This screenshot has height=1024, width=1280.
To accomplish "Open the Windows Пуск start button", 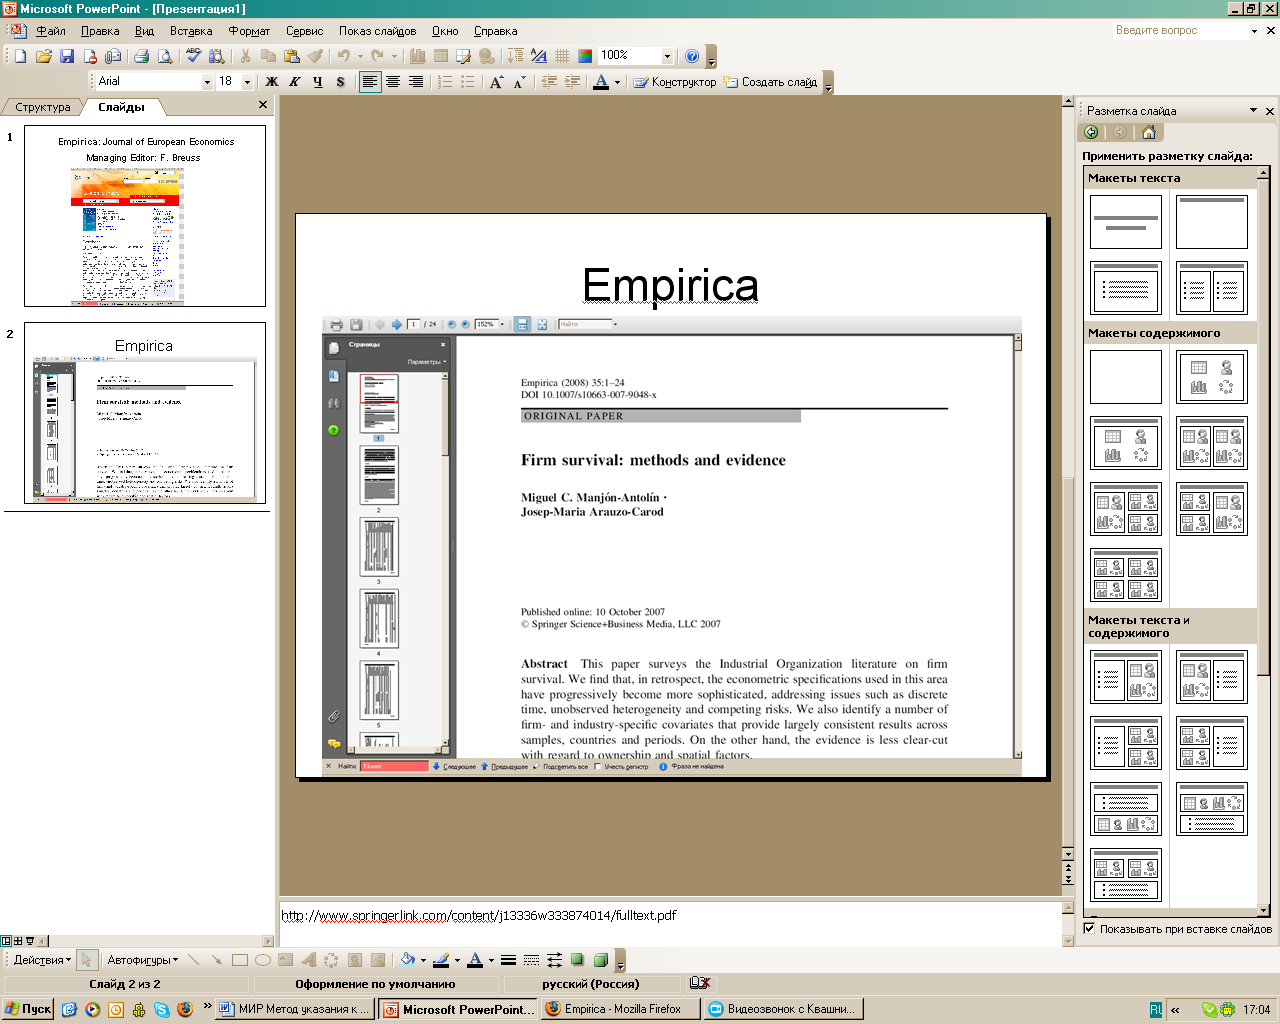I will 28,1009.
